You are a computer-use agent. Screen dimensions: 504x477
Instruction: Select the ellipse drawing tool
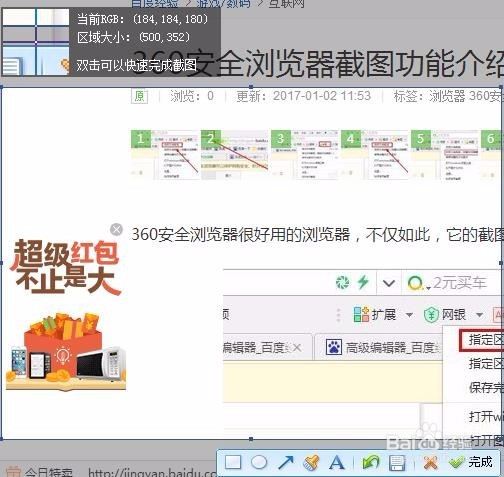click(259, 462)
